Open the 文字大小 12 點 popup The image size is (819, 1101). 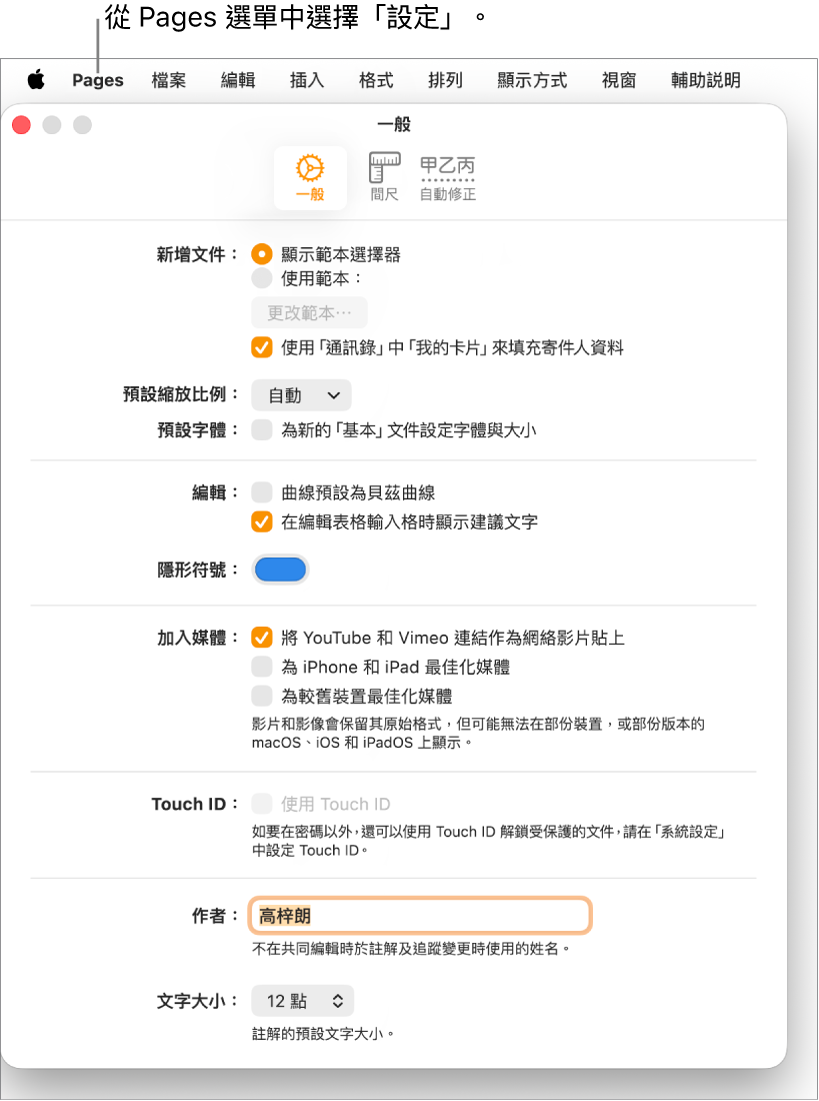303,1001
